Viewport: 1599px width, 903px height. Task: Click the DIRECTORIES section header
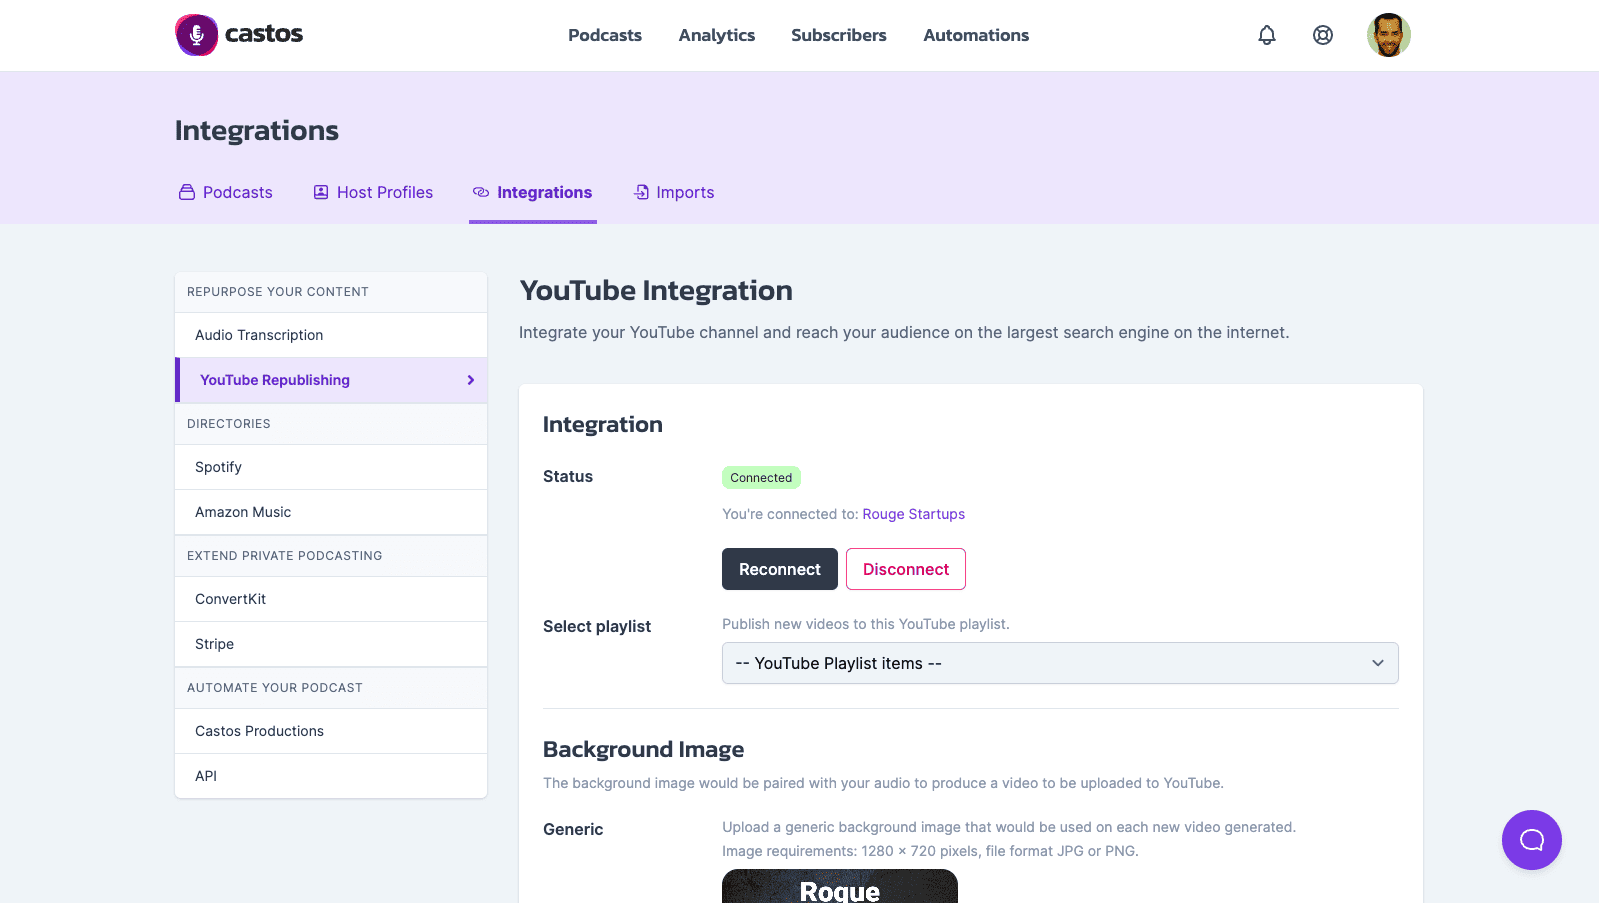pos(229,424)
